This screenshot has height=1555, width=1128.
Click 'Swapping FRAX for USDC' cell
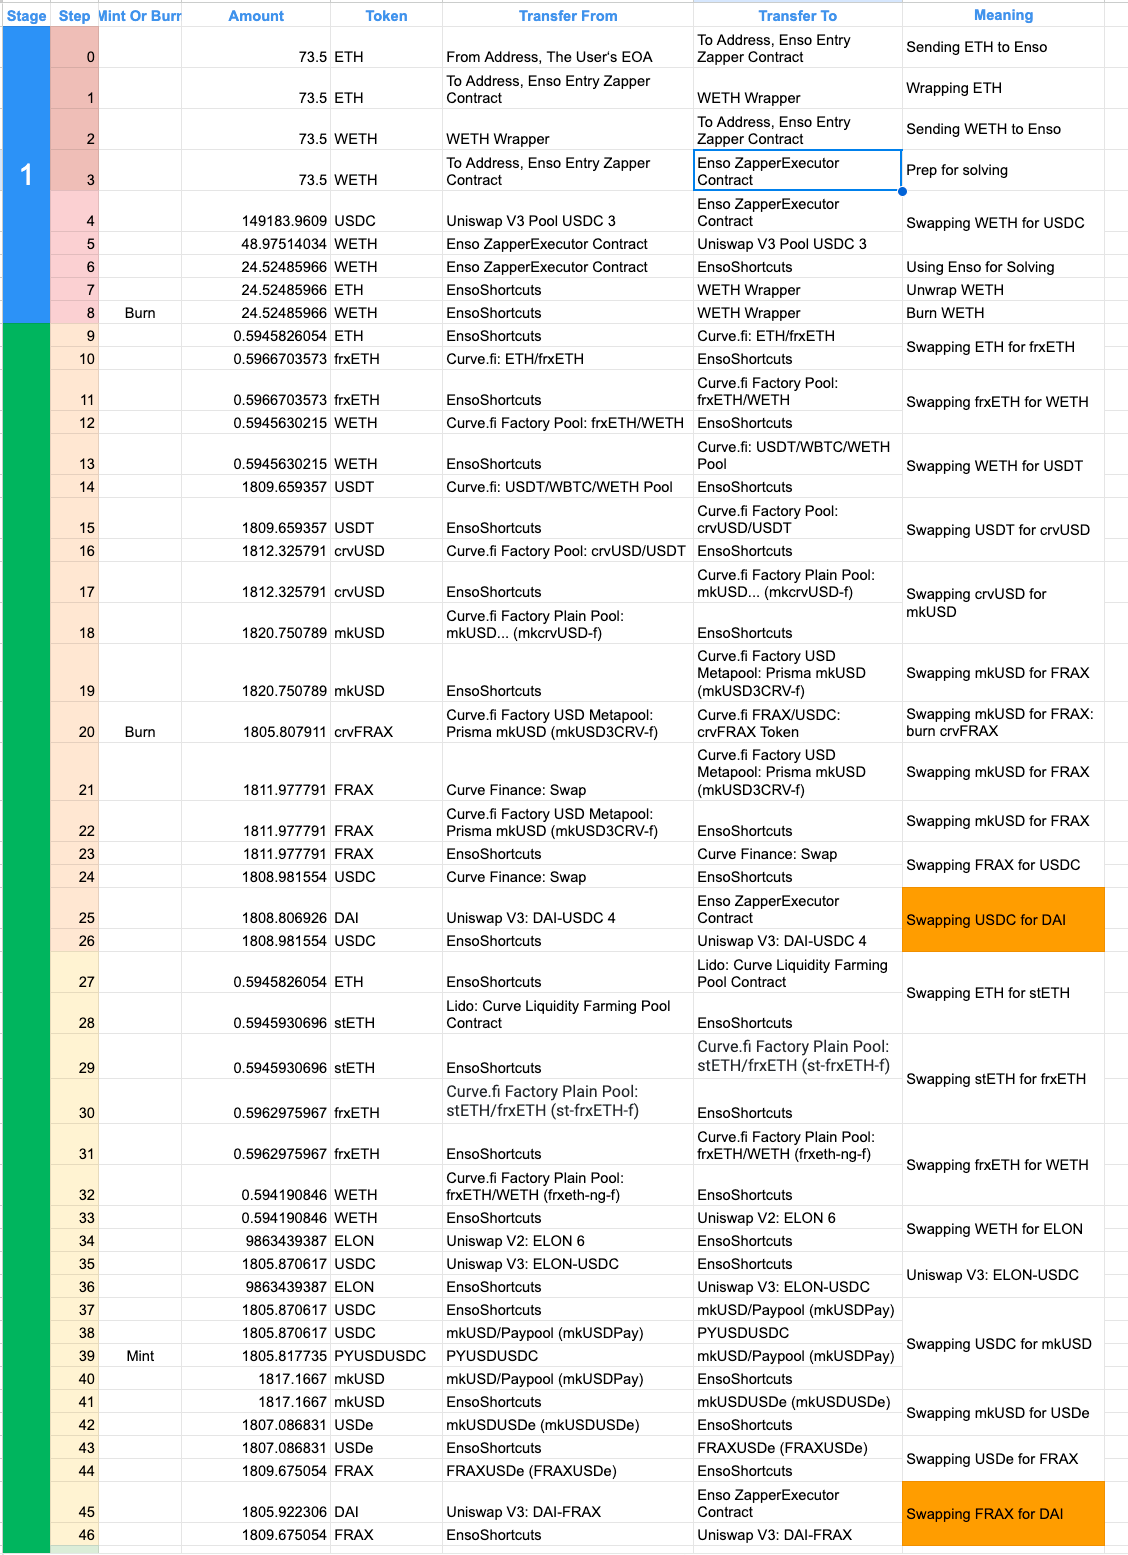(1003, 865)
